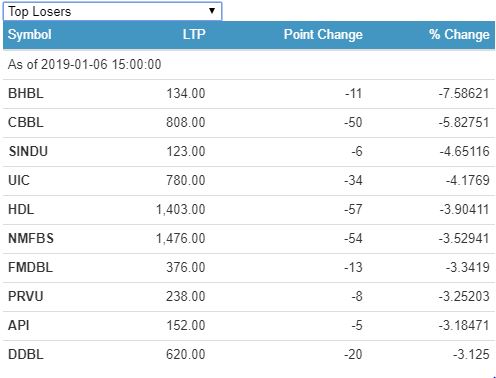Open the Top Losers dropdown
Image resolution: width=496 pixels, height=378 pixels.
(112, 11)
